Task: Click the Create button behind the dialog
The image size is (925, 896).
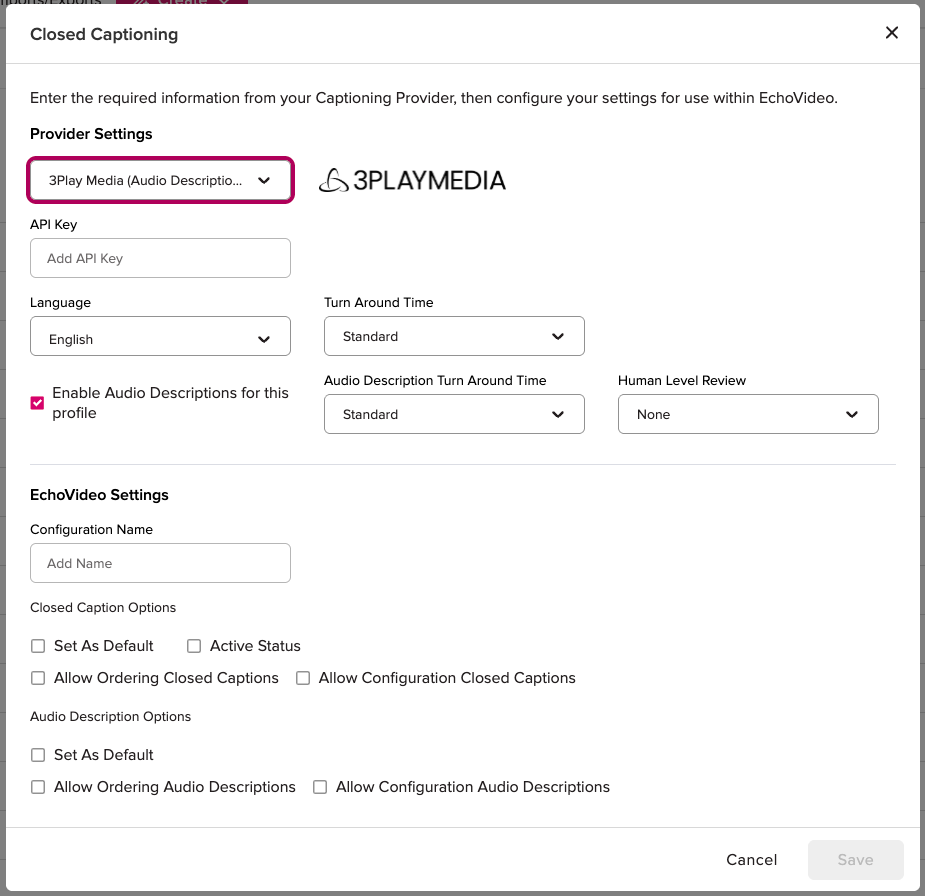Action: click(x=182, y=3)
